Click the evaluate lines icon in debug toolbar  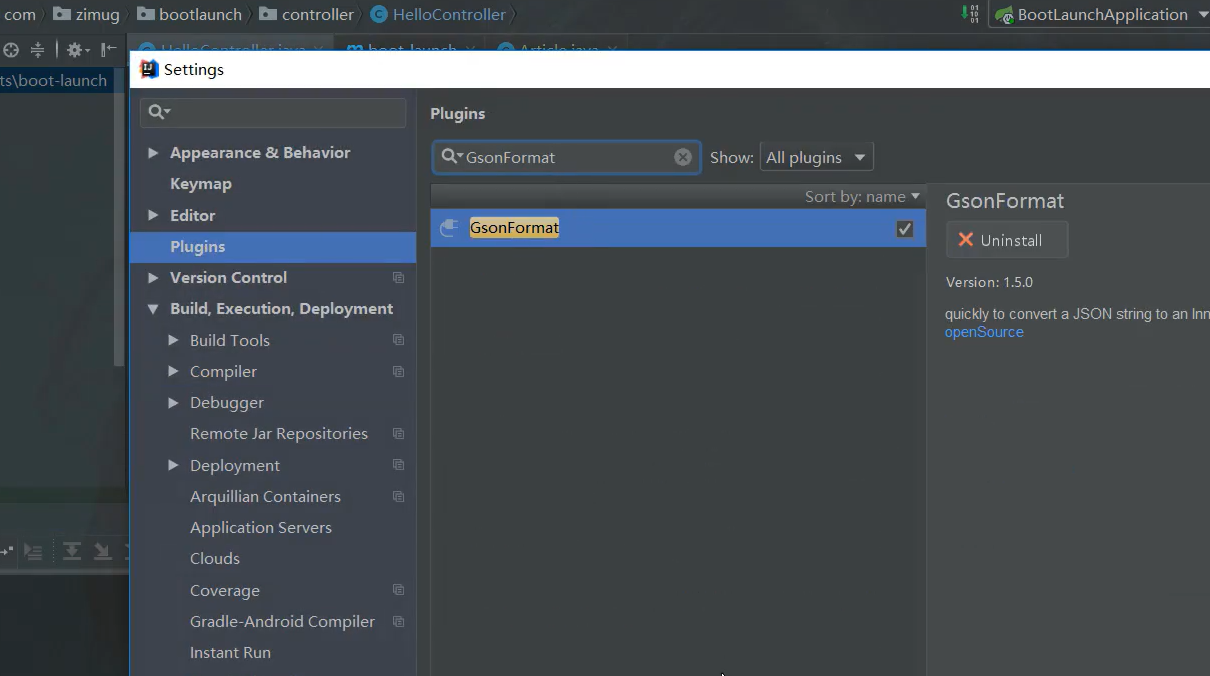coord(33,551)
